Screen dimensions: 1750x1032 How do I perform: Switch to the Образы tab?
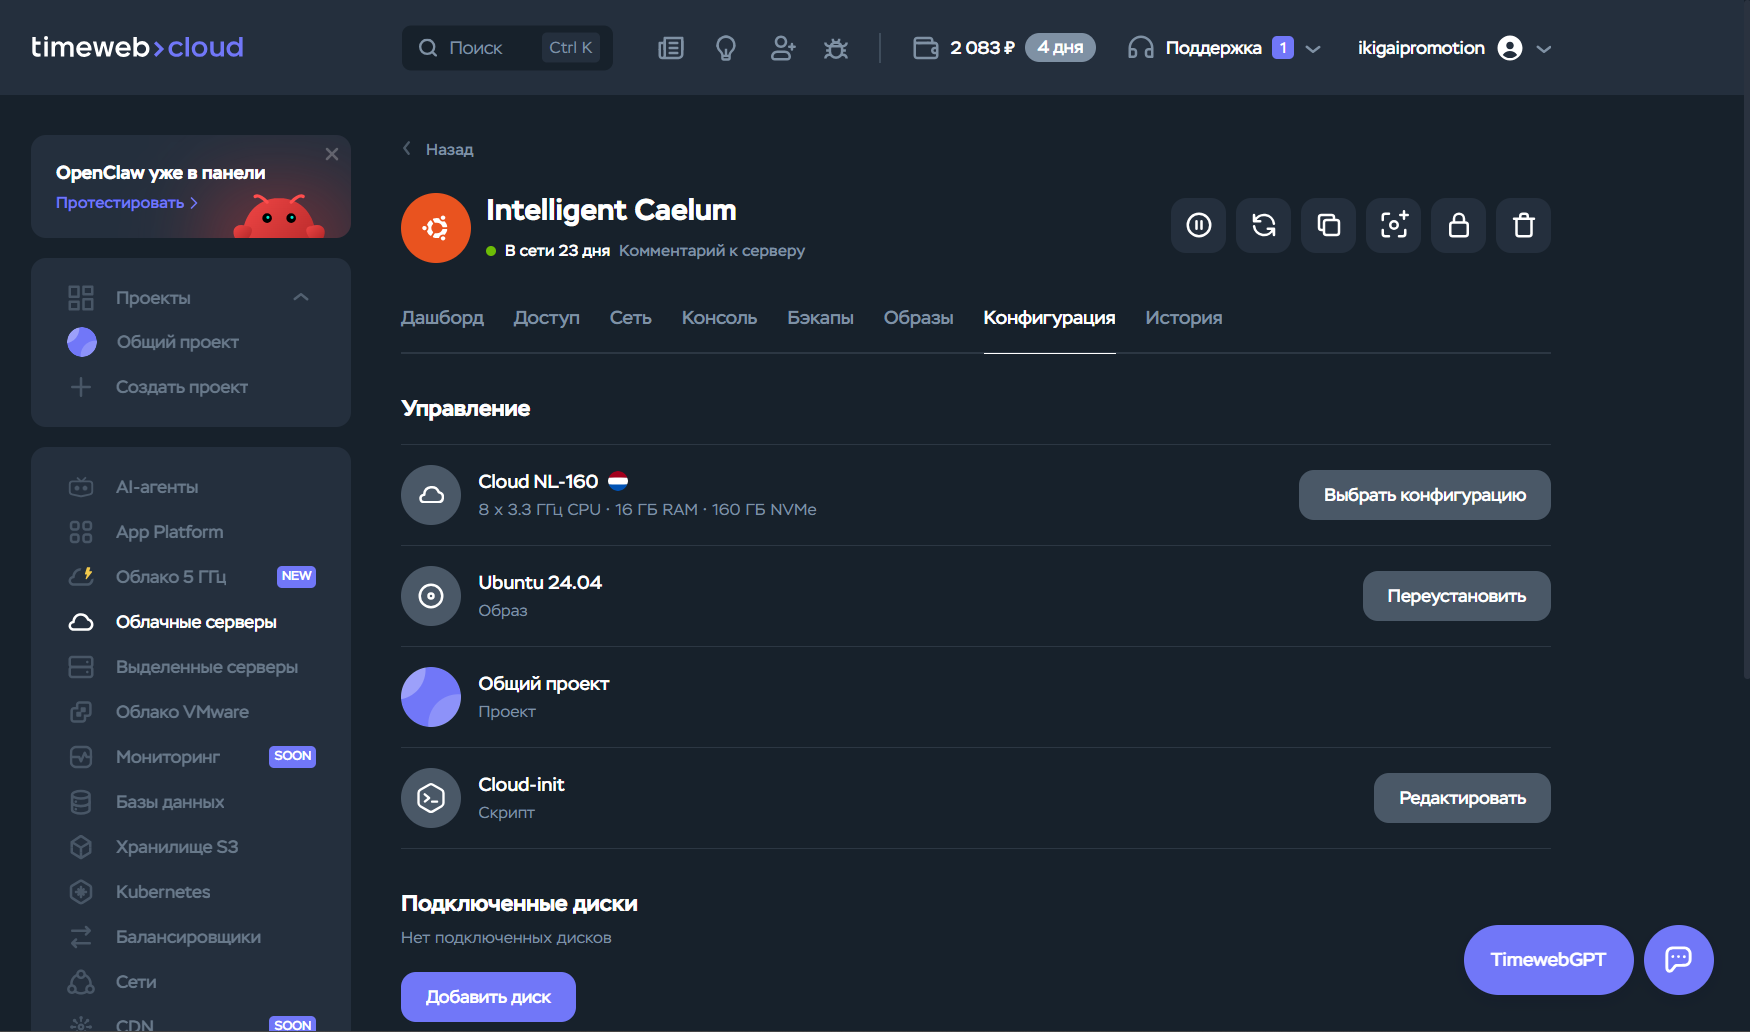(919, 318)
